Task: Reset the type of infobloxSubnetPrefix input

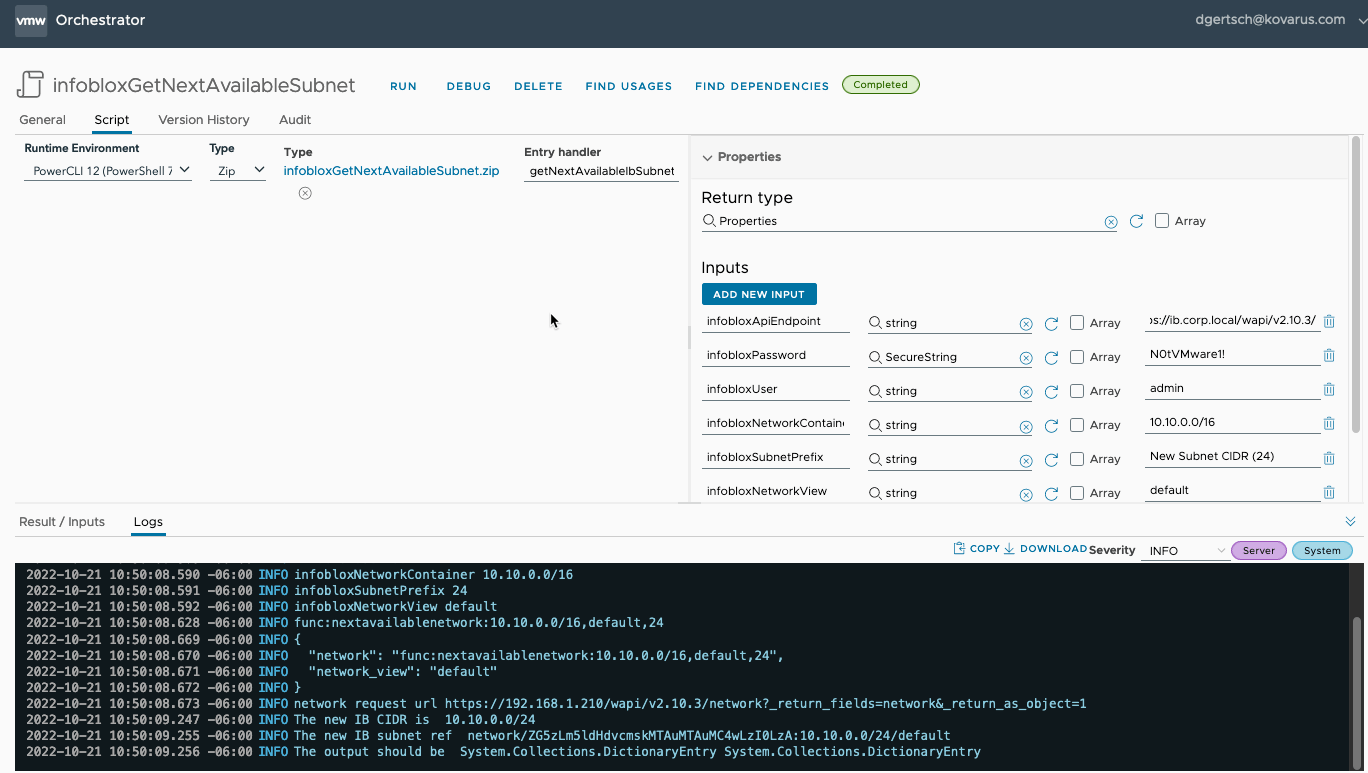Action: click(1052, 460)
